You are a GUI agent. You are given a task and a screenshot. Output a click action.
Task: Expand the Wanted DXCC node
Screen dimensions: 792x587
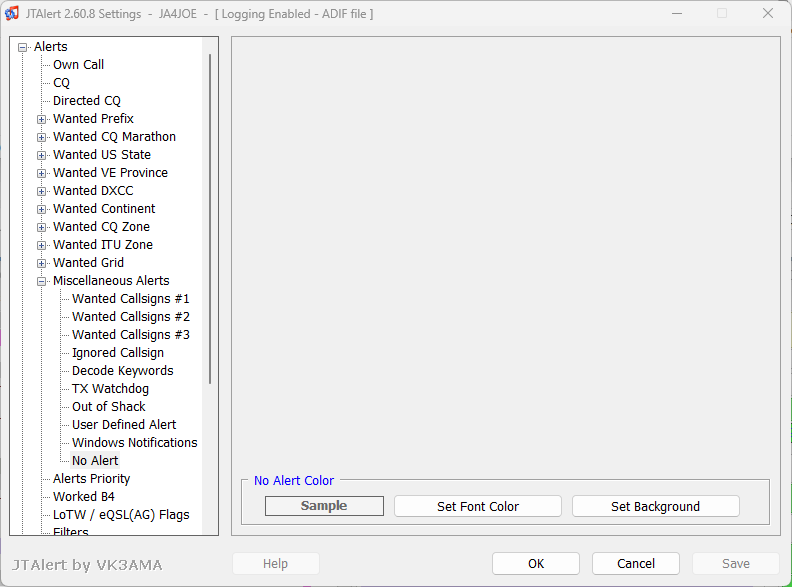[41, 191]
